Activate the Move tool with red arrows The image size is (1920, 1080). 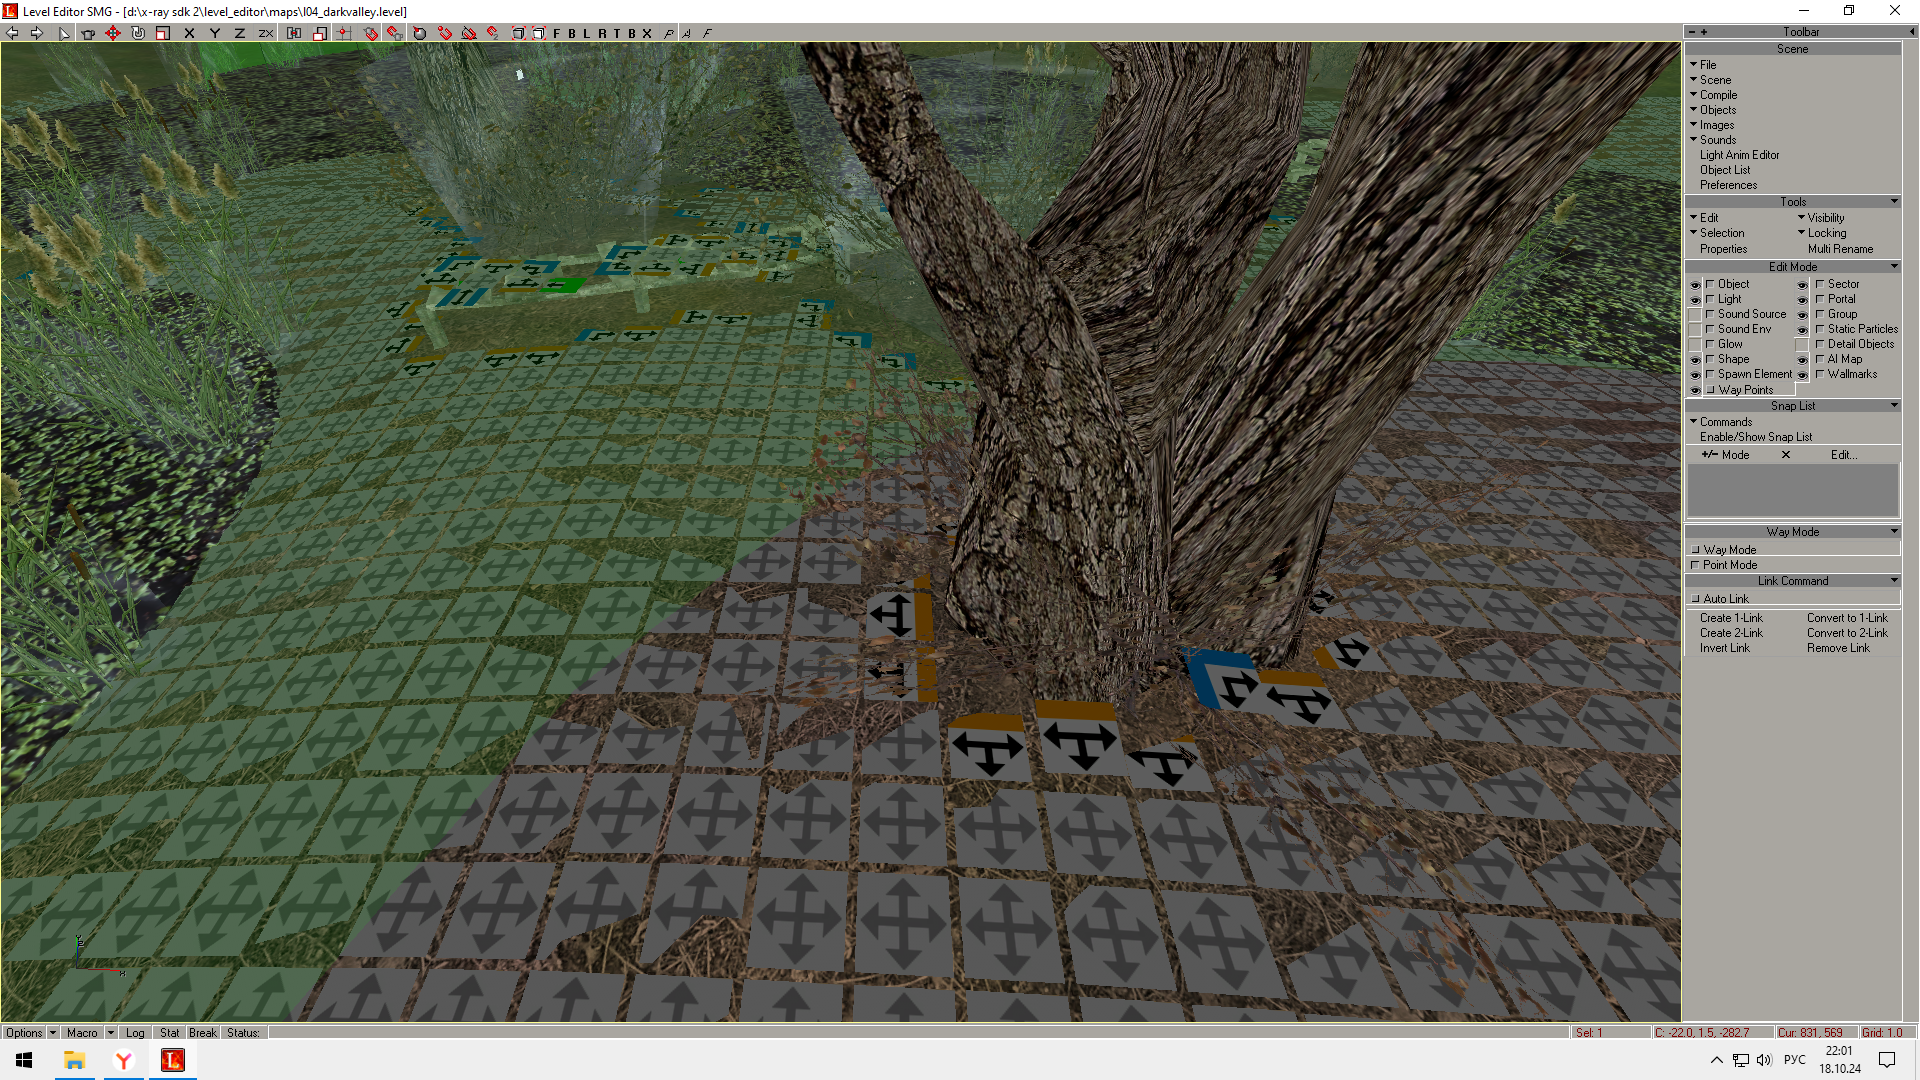click(113, 33)
